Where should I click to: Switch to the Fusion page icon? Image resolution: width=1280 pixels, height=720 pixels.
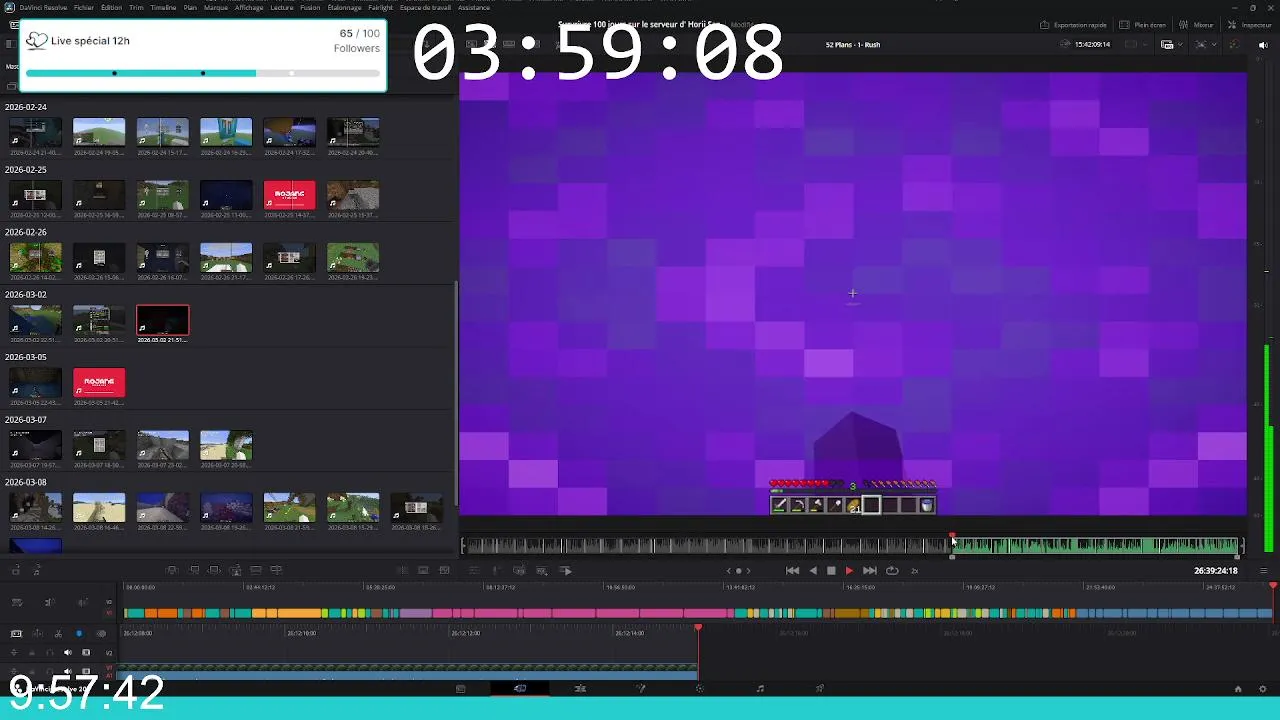coord(640,688)
